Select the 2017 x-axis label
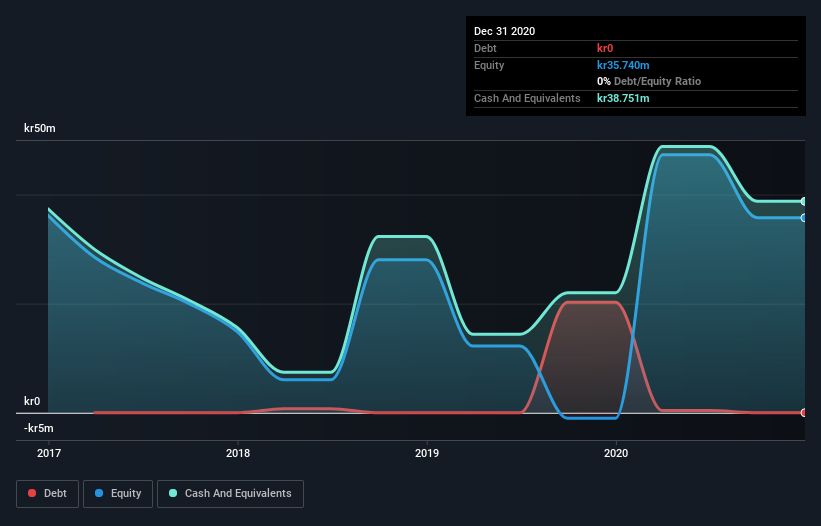 point(49,453)
